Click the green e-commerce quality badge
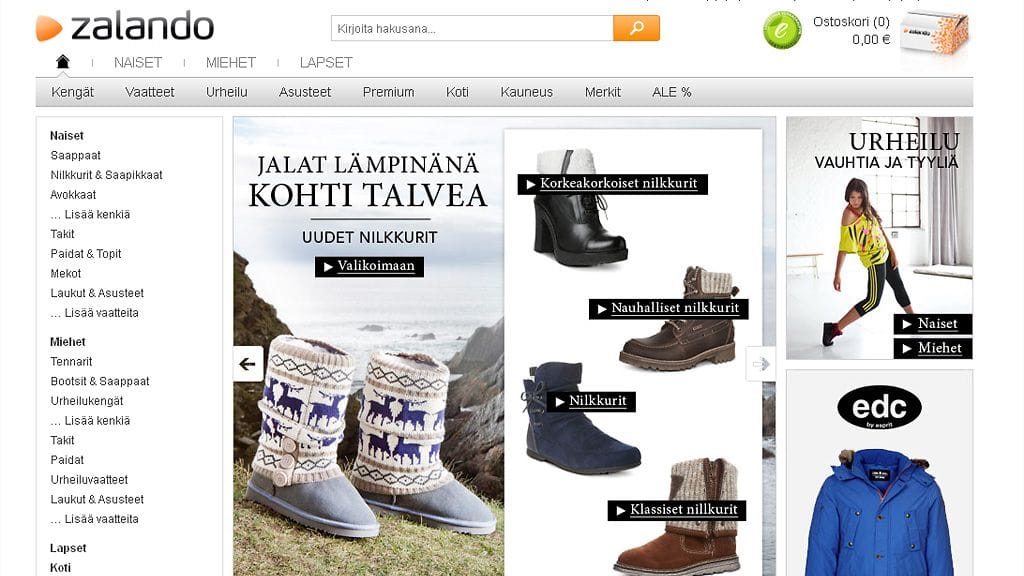 (x=779, y=30)
